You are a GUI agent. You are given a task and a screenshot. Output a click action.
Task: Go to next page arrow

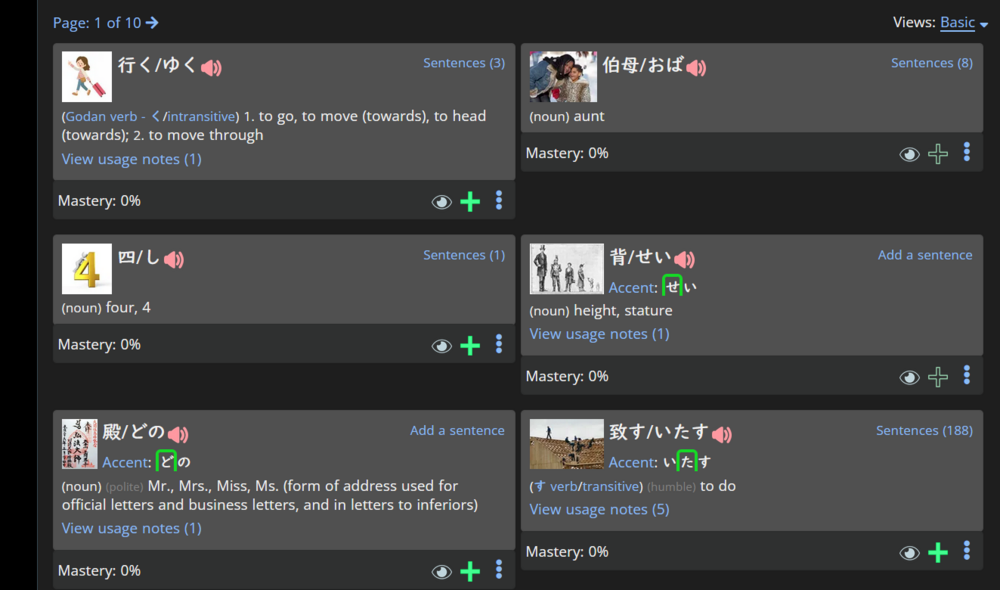[x=152, y=23]
